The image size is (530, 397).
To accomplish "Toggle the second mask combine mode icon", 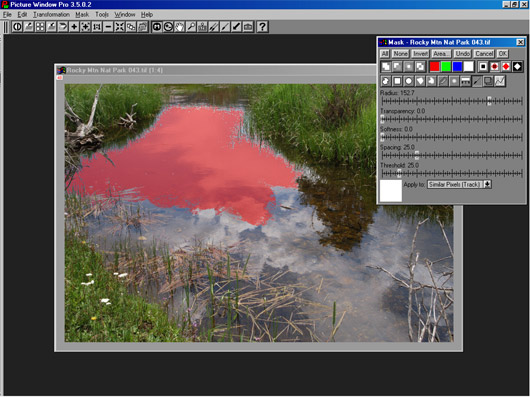I will pos(397,67).
